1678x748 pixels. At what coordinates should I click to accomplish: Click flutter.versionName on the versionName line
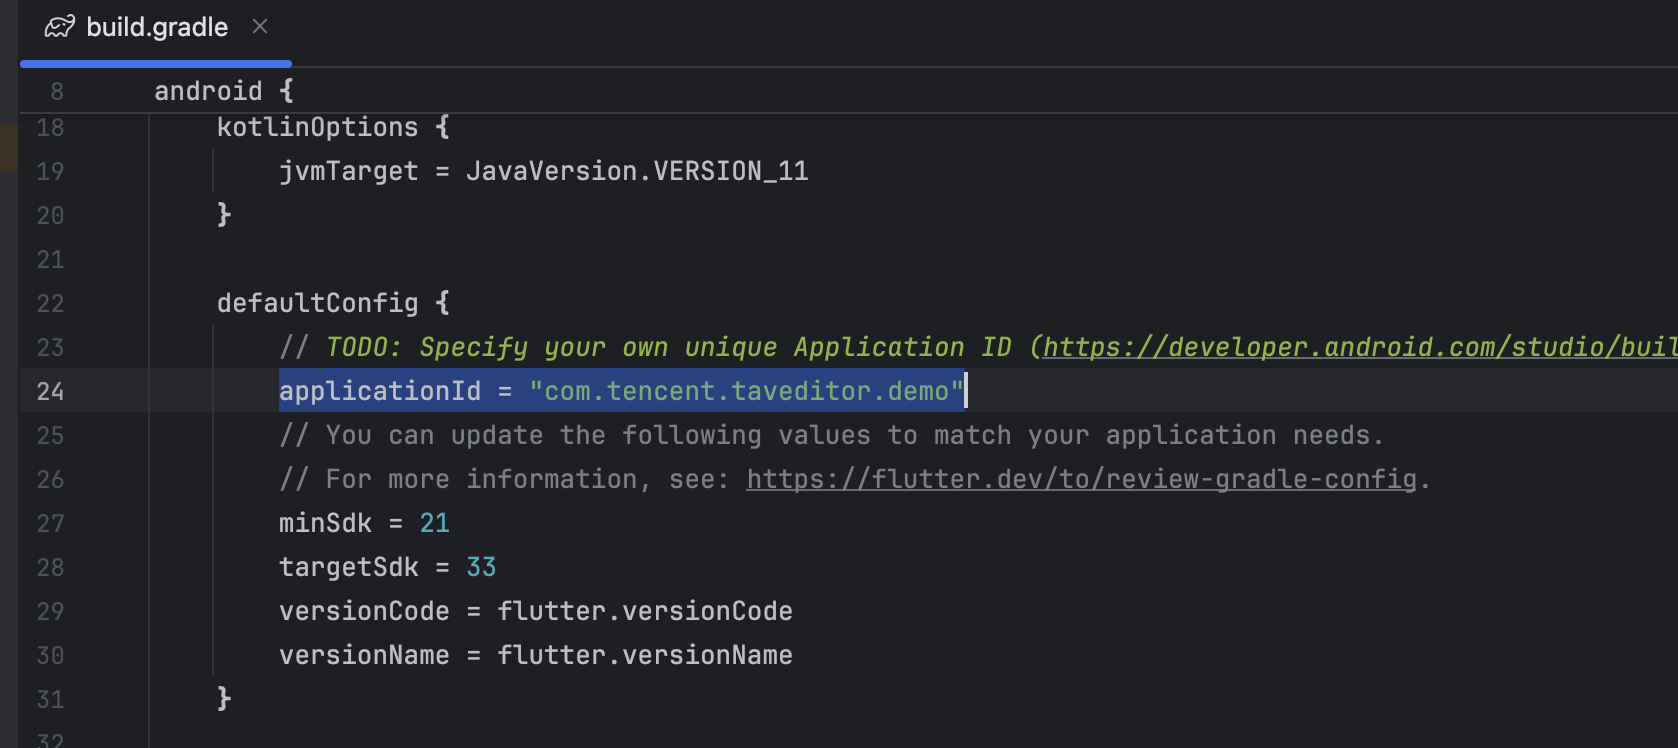point(645,655)
